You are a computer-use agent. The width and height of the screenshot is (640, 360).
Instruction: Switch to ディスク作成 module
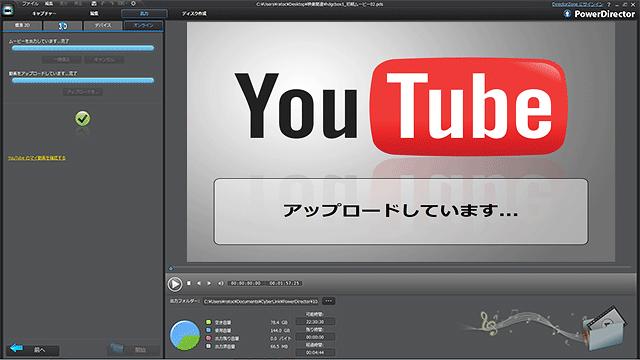point(194,13)
